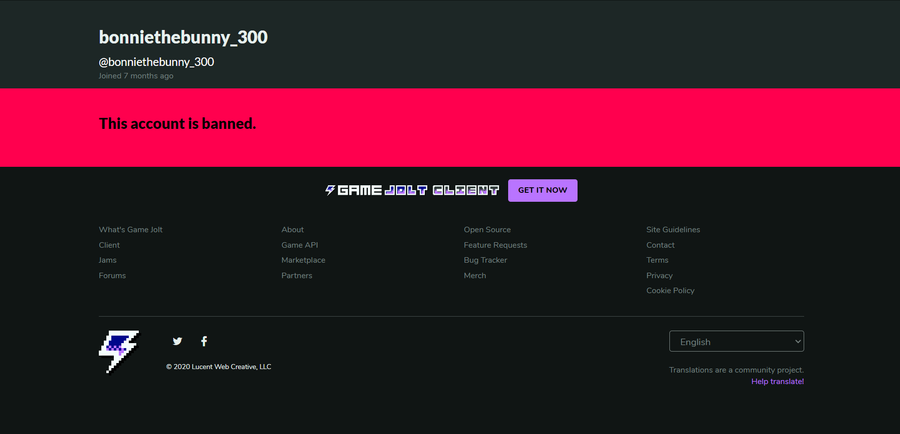Visit the Merch footer link

tap(475, 276)
